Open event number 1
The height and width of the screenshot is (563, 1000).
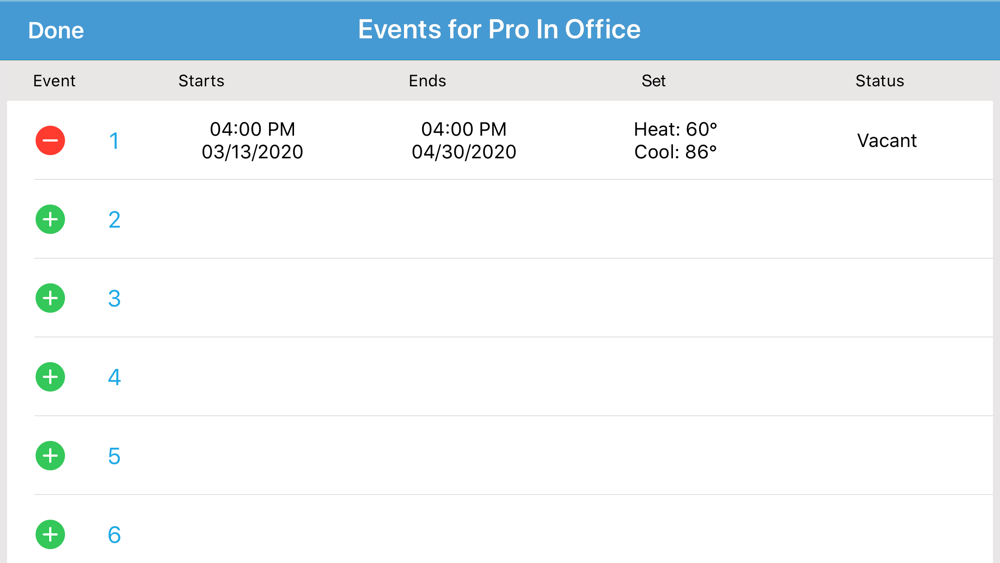(x=114, y=141)
